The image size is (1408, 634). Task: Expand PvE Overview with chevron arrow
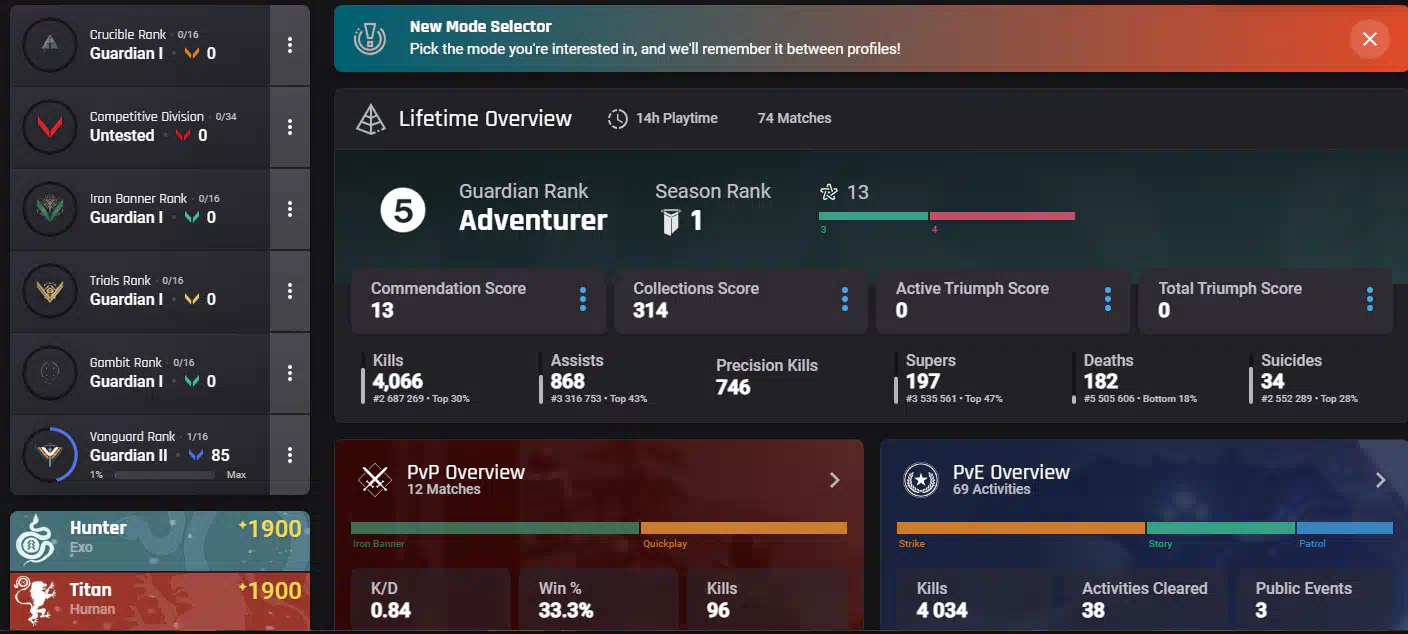(1381, 480)
